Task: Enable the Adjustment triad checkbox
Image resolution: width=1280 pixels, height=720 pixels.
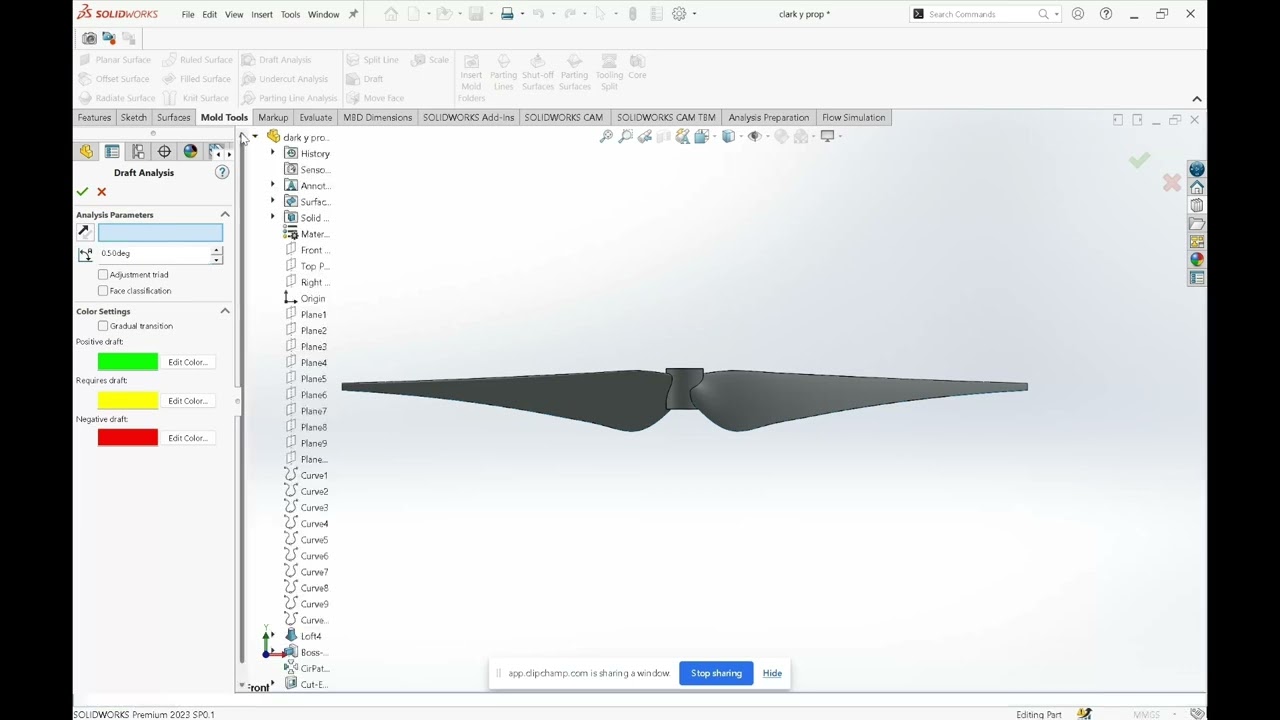Action: coord(103,274)
